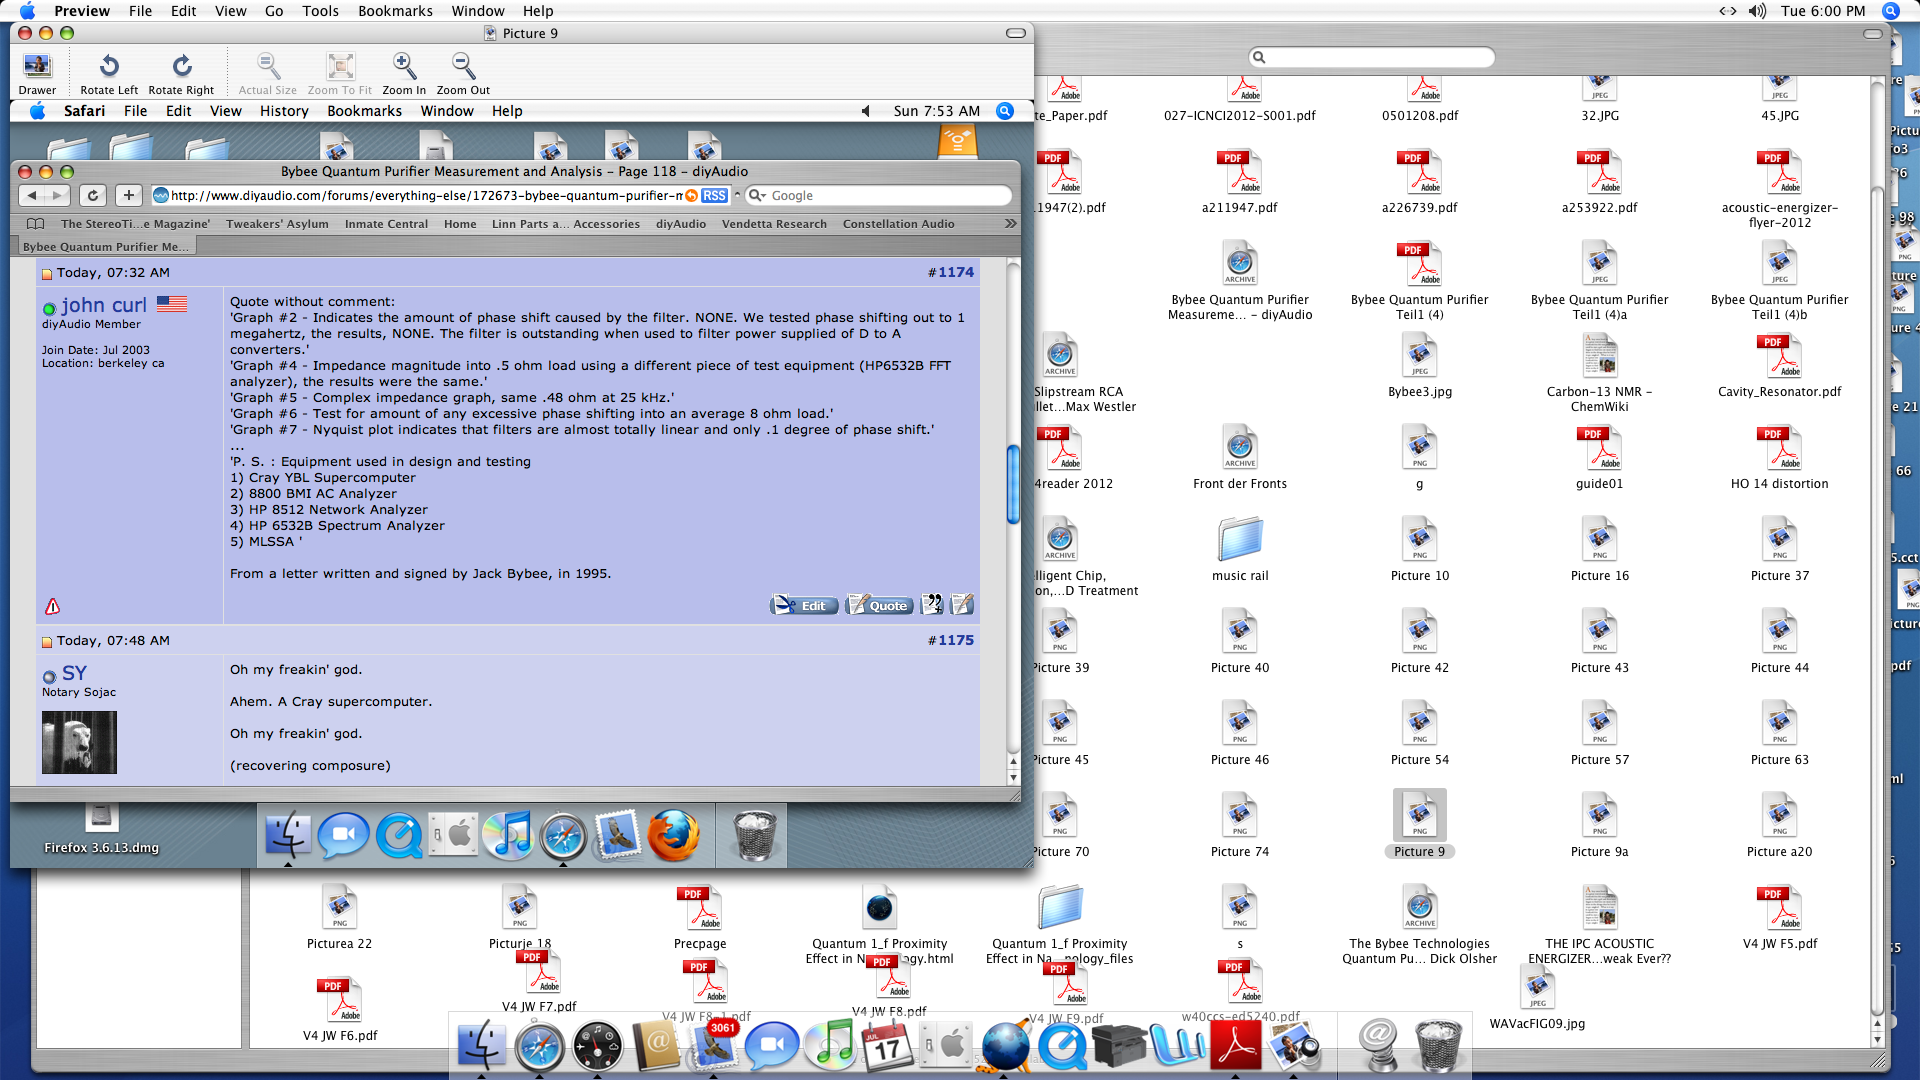Click the Zoom Out magnifier

pyautogui.click(x=463, y=74)
